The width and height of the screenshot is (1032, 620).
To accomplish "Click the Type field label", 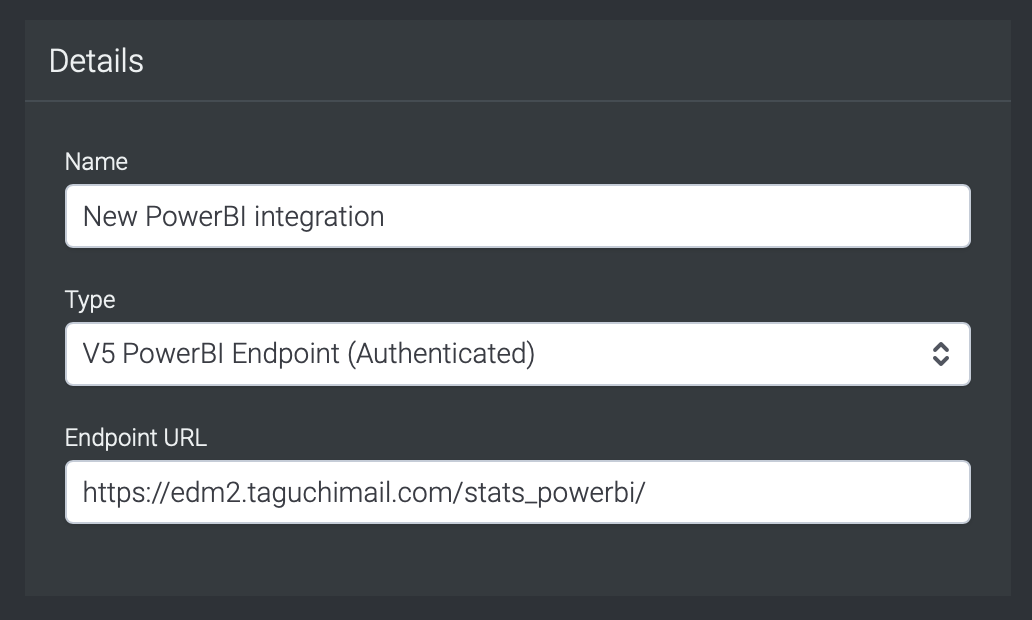I will [90, 299].
